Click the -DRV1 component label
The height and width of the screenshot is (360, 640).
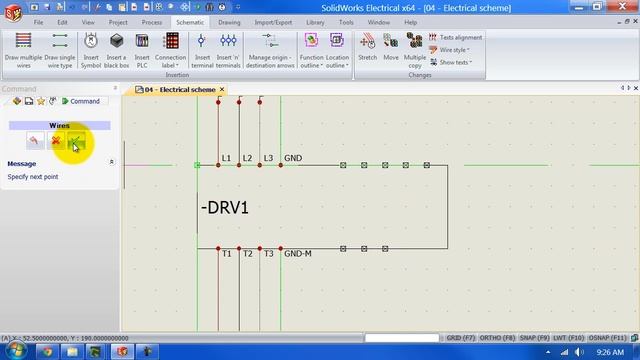pos(224,208)
